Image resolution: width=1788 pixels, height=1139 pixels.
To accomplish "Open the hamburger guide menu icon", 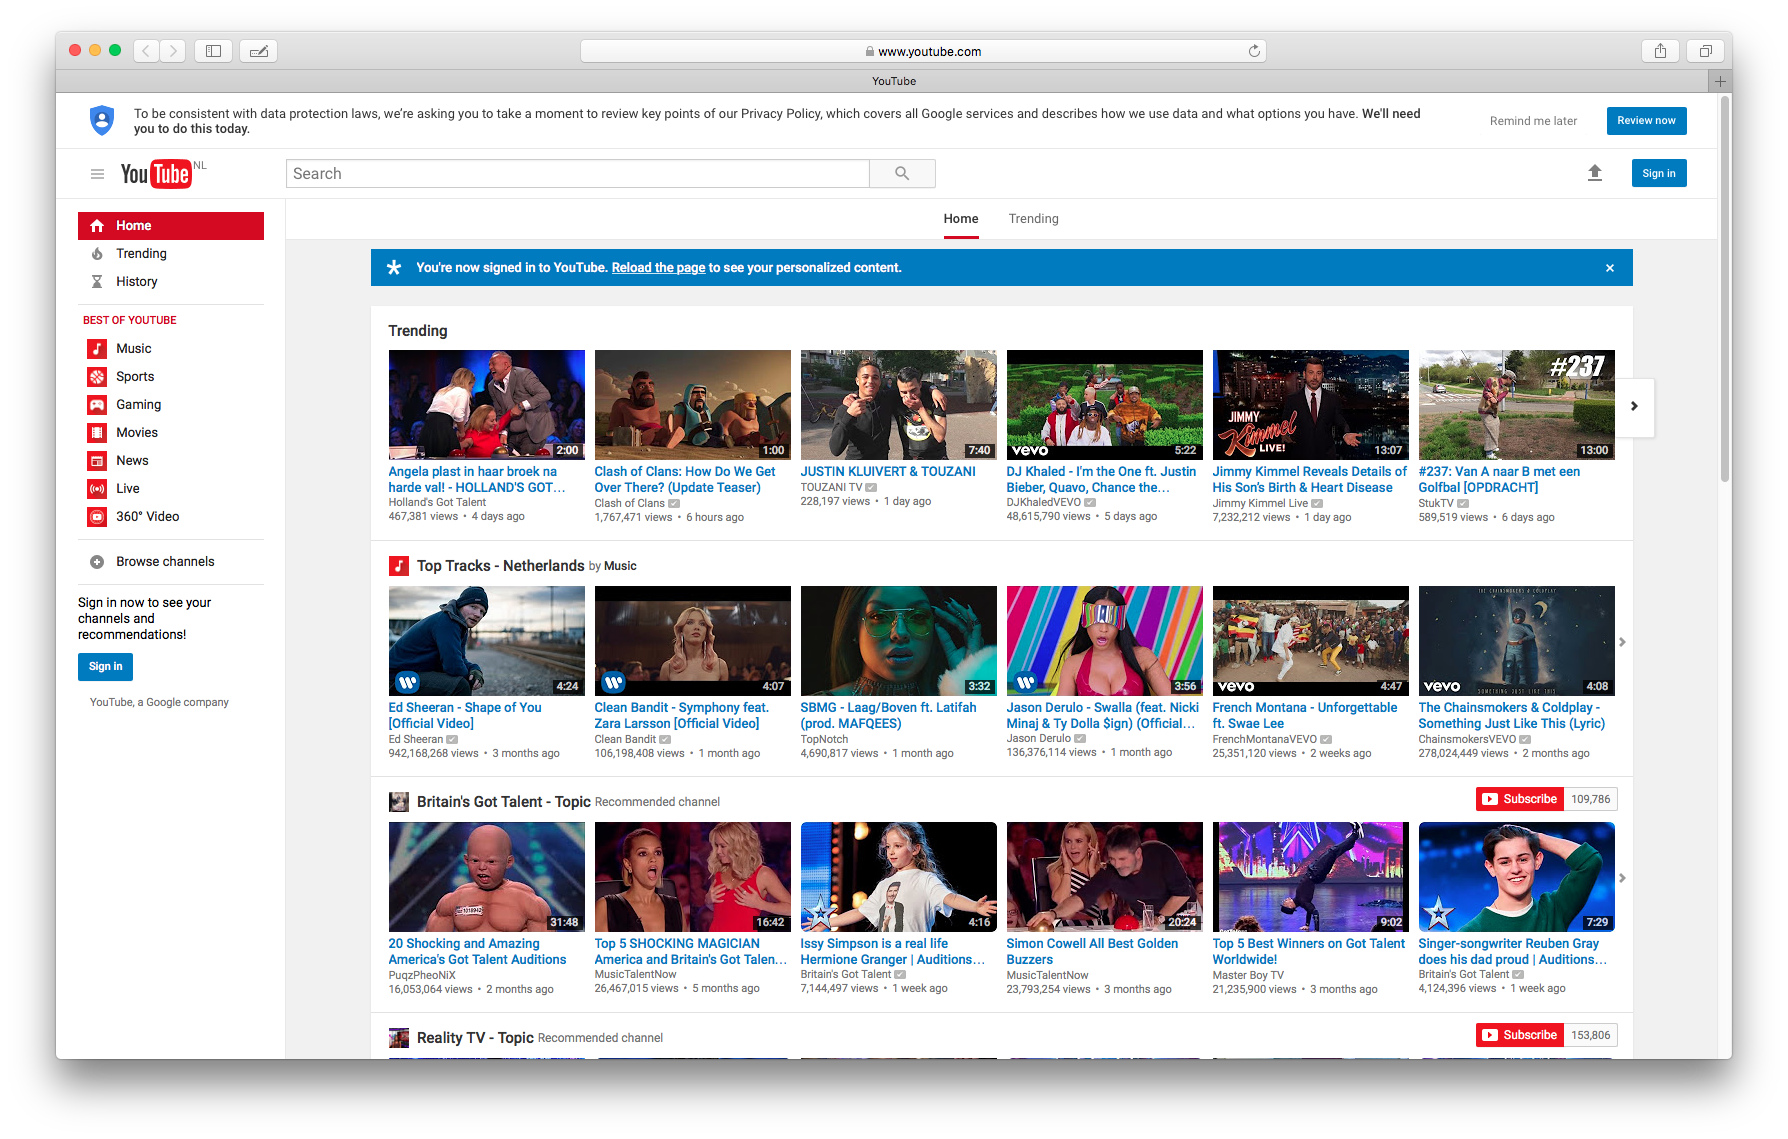I will [x=97, y=174].
